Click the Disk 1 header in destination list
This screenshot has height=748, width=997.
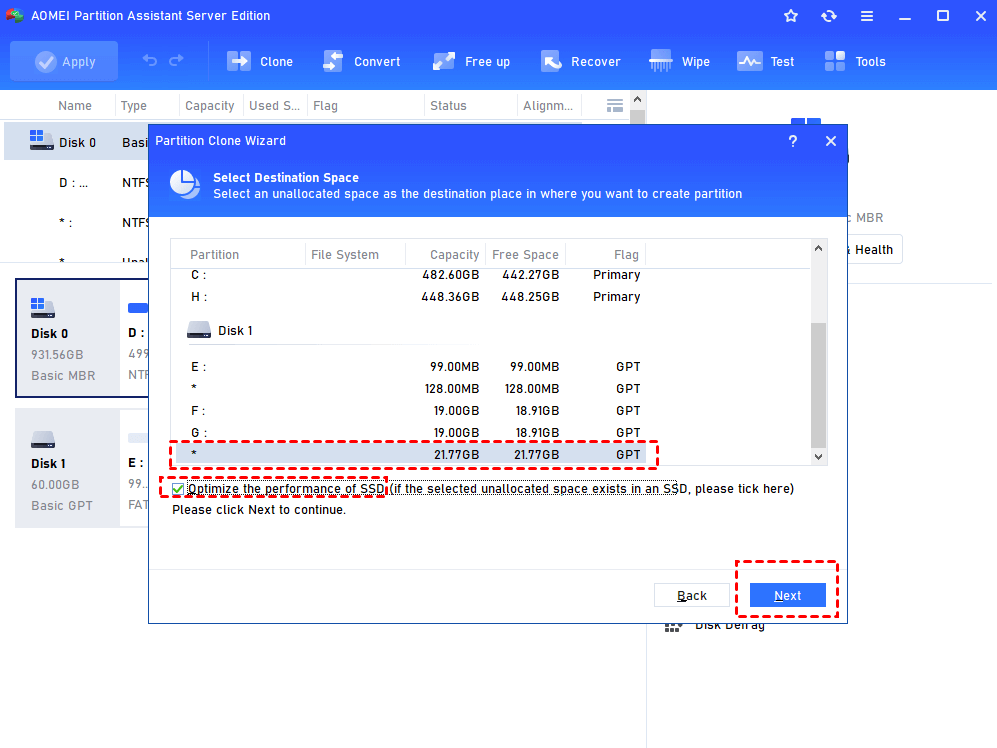[219, 331]
